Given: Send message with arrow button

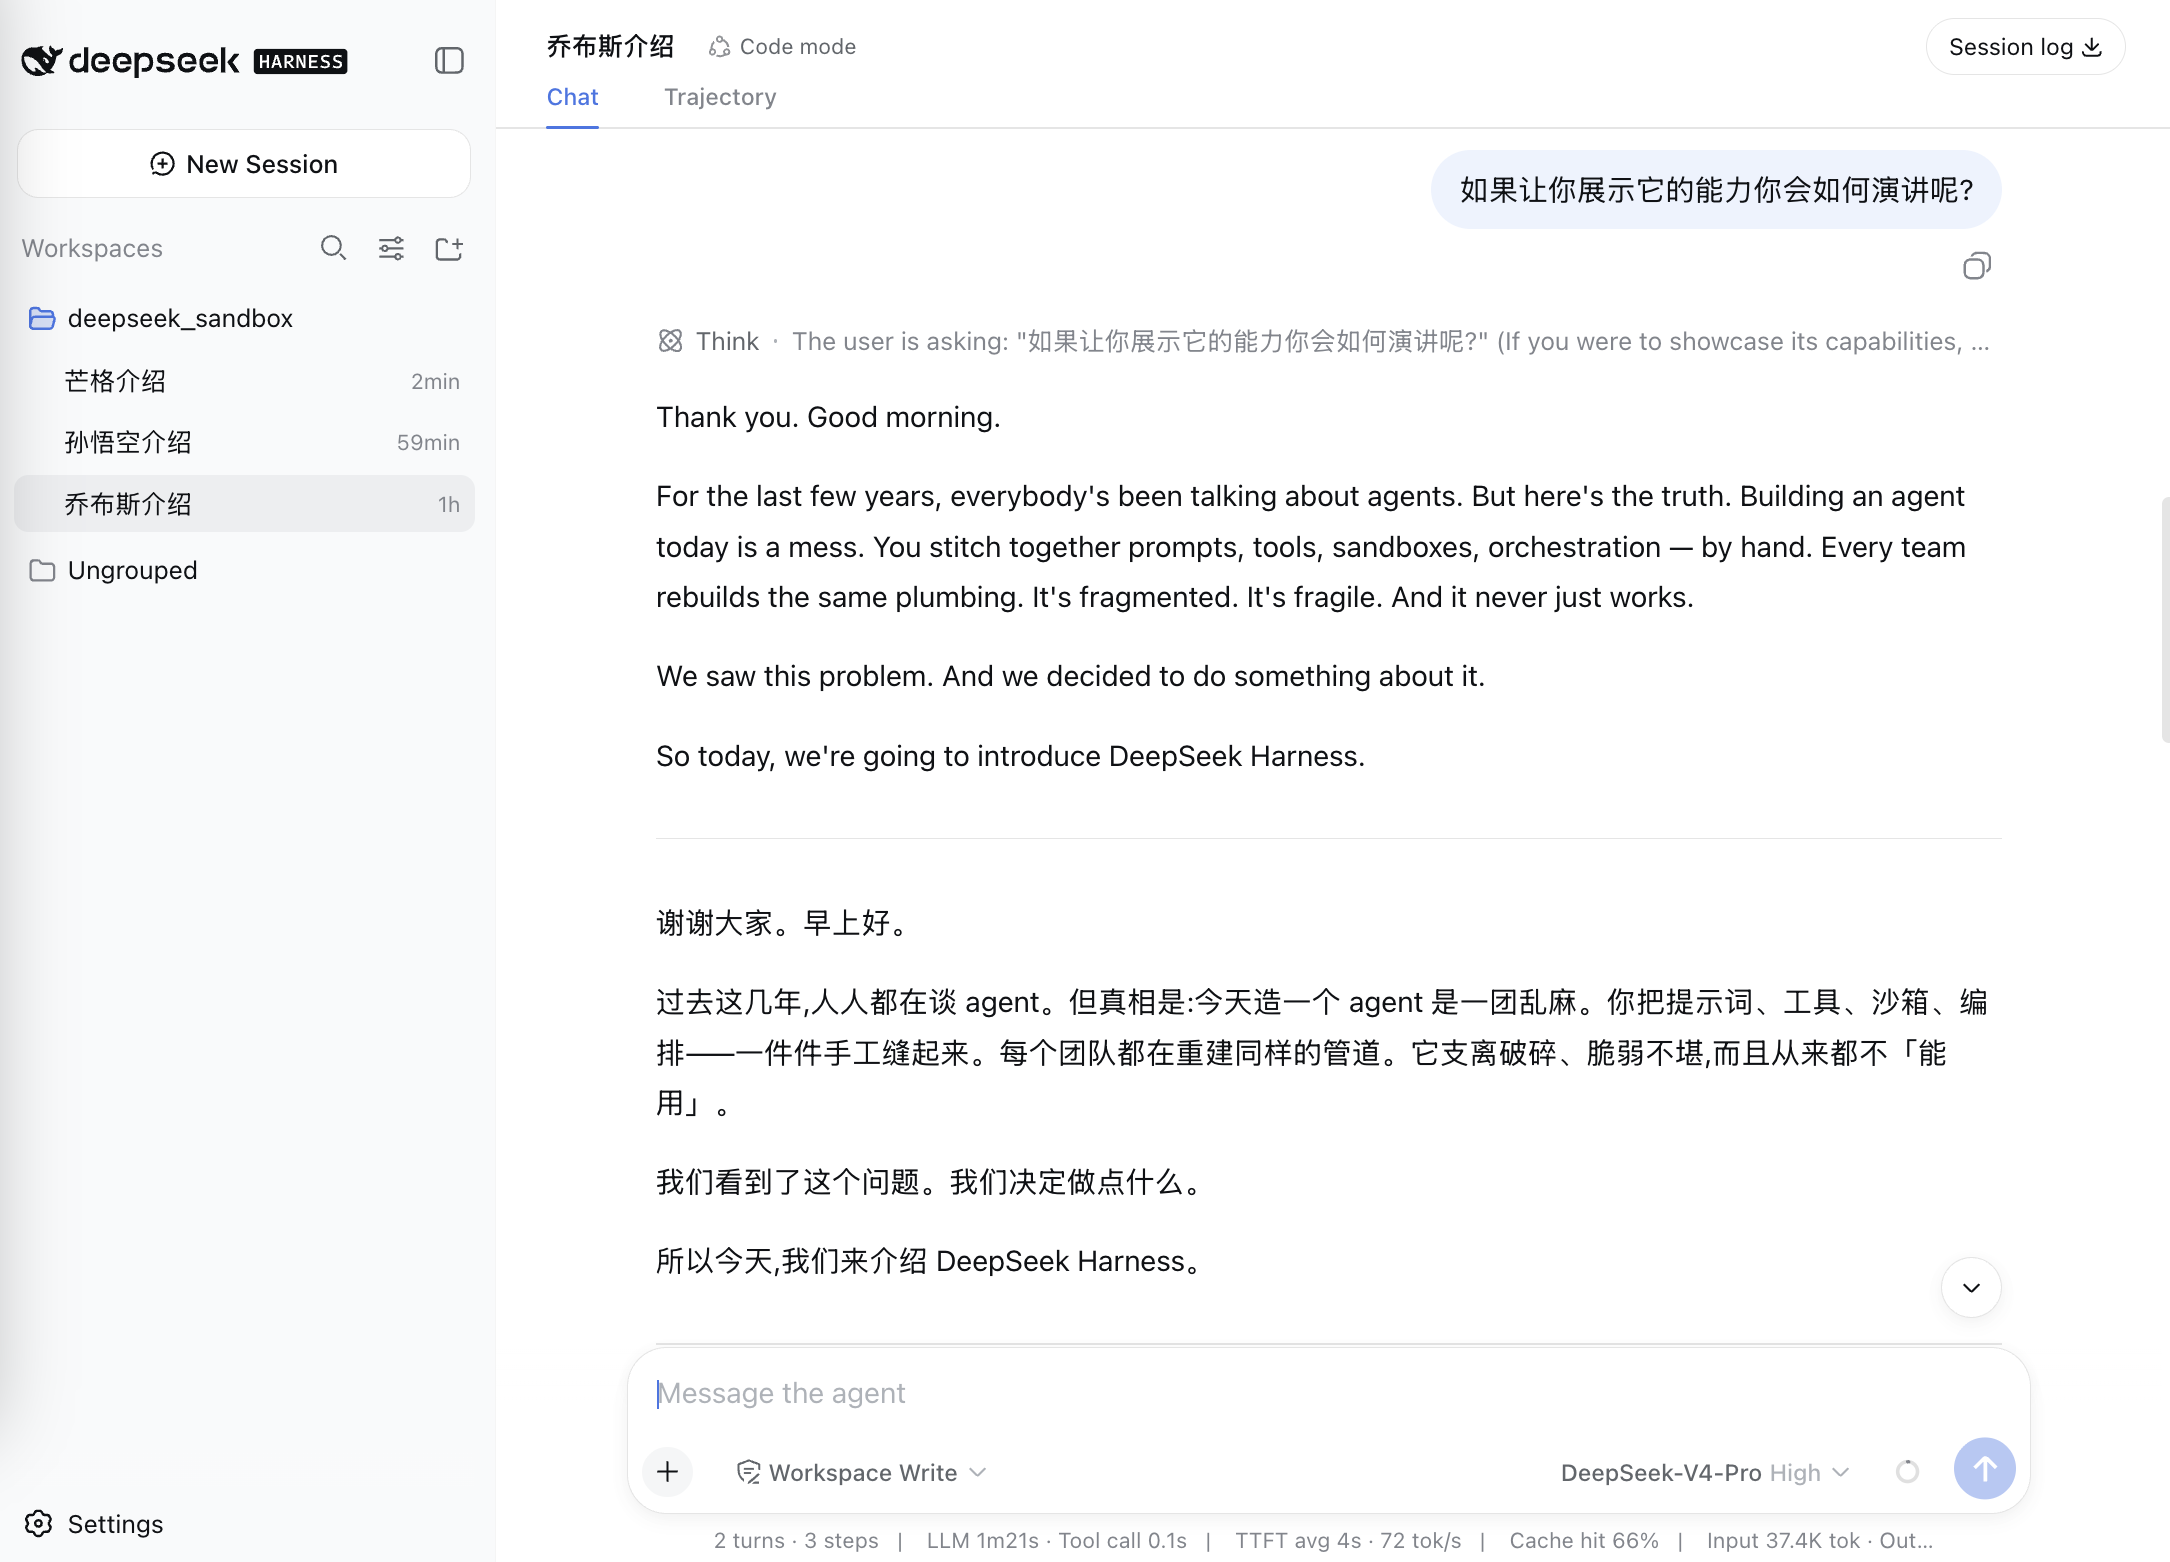Looking at the screenshot, I should pyautogui.click(x=1984, y=1468).
